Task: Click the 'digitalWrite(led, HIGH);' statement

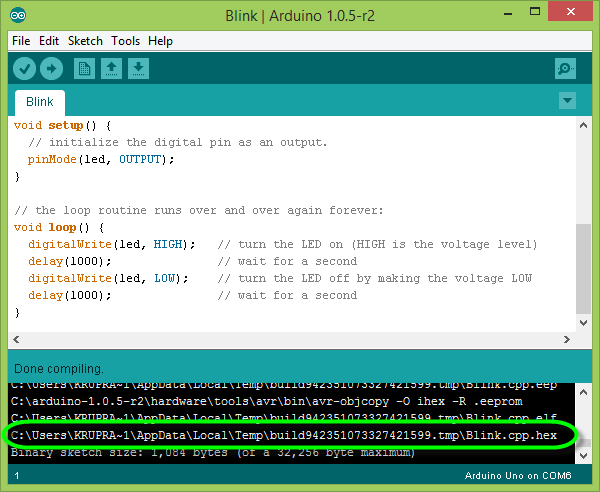Action: (112, 244)
